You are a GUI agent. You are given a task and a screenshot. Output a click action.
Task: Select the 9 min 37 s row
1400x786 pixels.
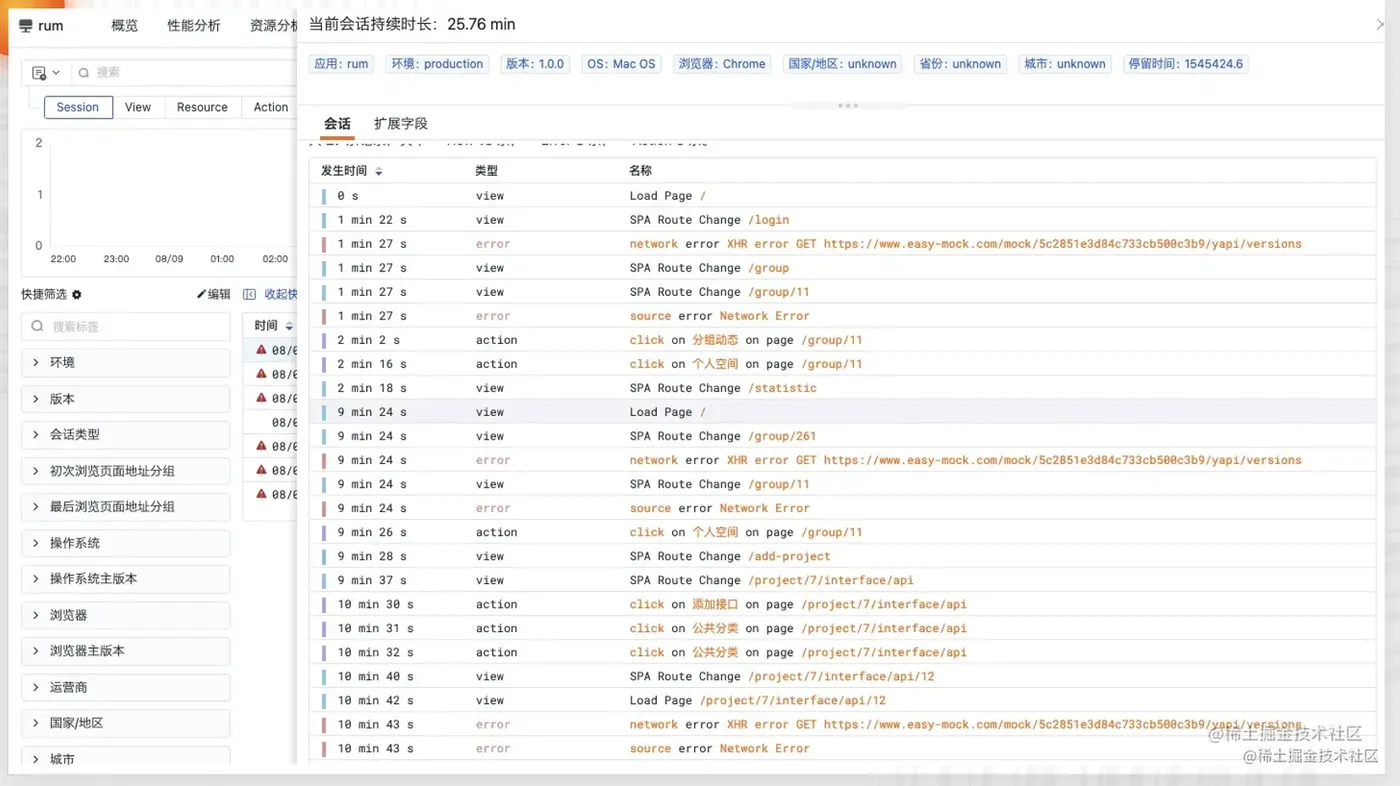coord(842,580)
